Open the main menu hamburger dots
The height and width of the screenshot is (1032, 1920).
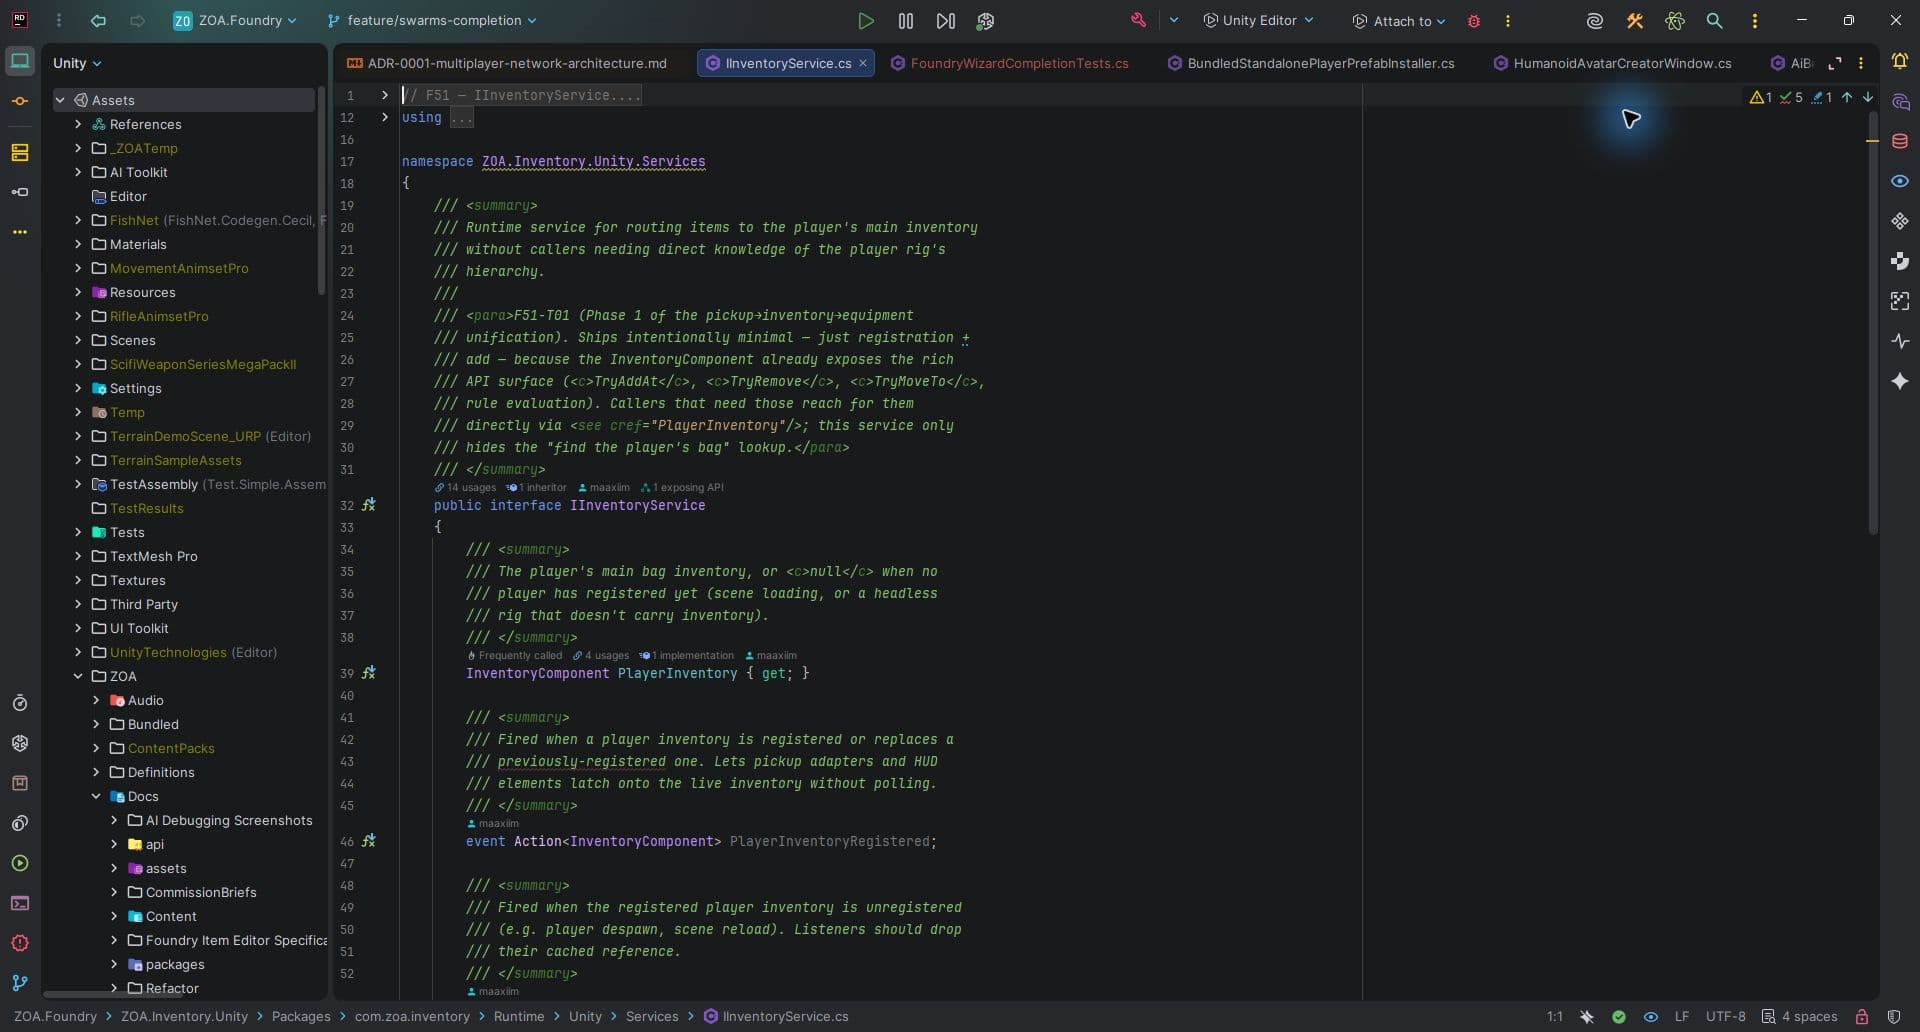[59, 20]
